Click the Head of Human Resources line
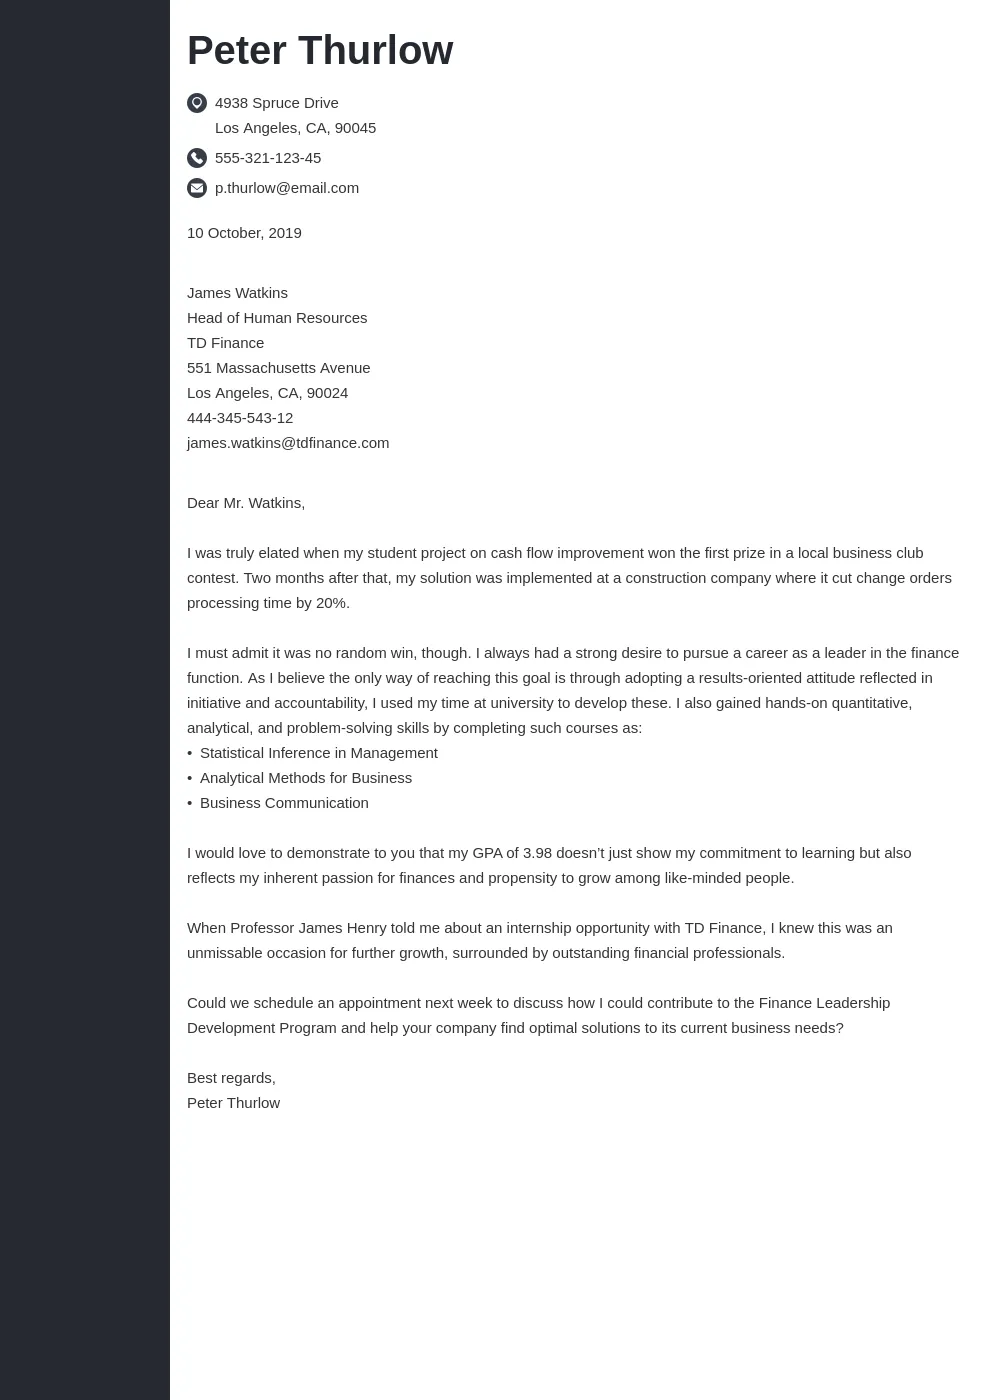990x1400 pixels. click(x=277, y=318)
